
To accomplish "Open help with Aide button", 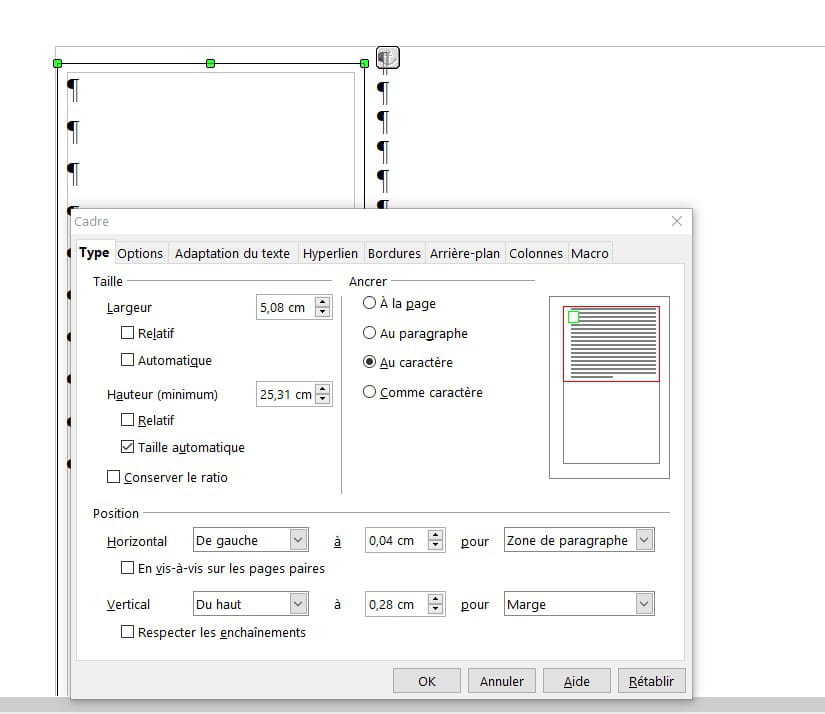I will tap(577, 681).
